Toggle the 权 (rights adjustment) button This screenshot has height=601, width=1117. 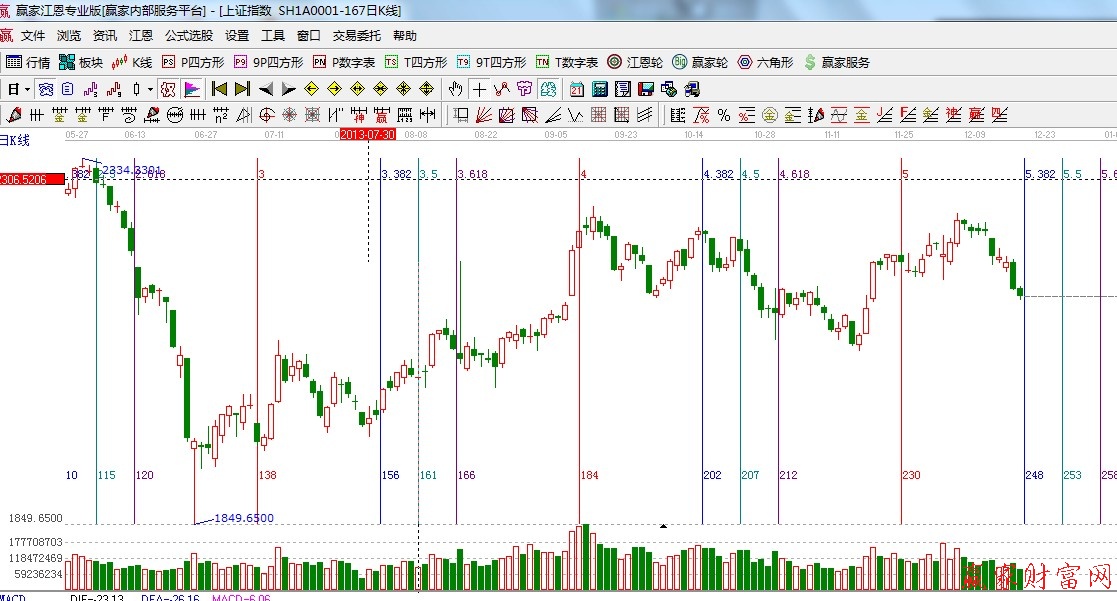pyautogui.click(x=168, y=89)
